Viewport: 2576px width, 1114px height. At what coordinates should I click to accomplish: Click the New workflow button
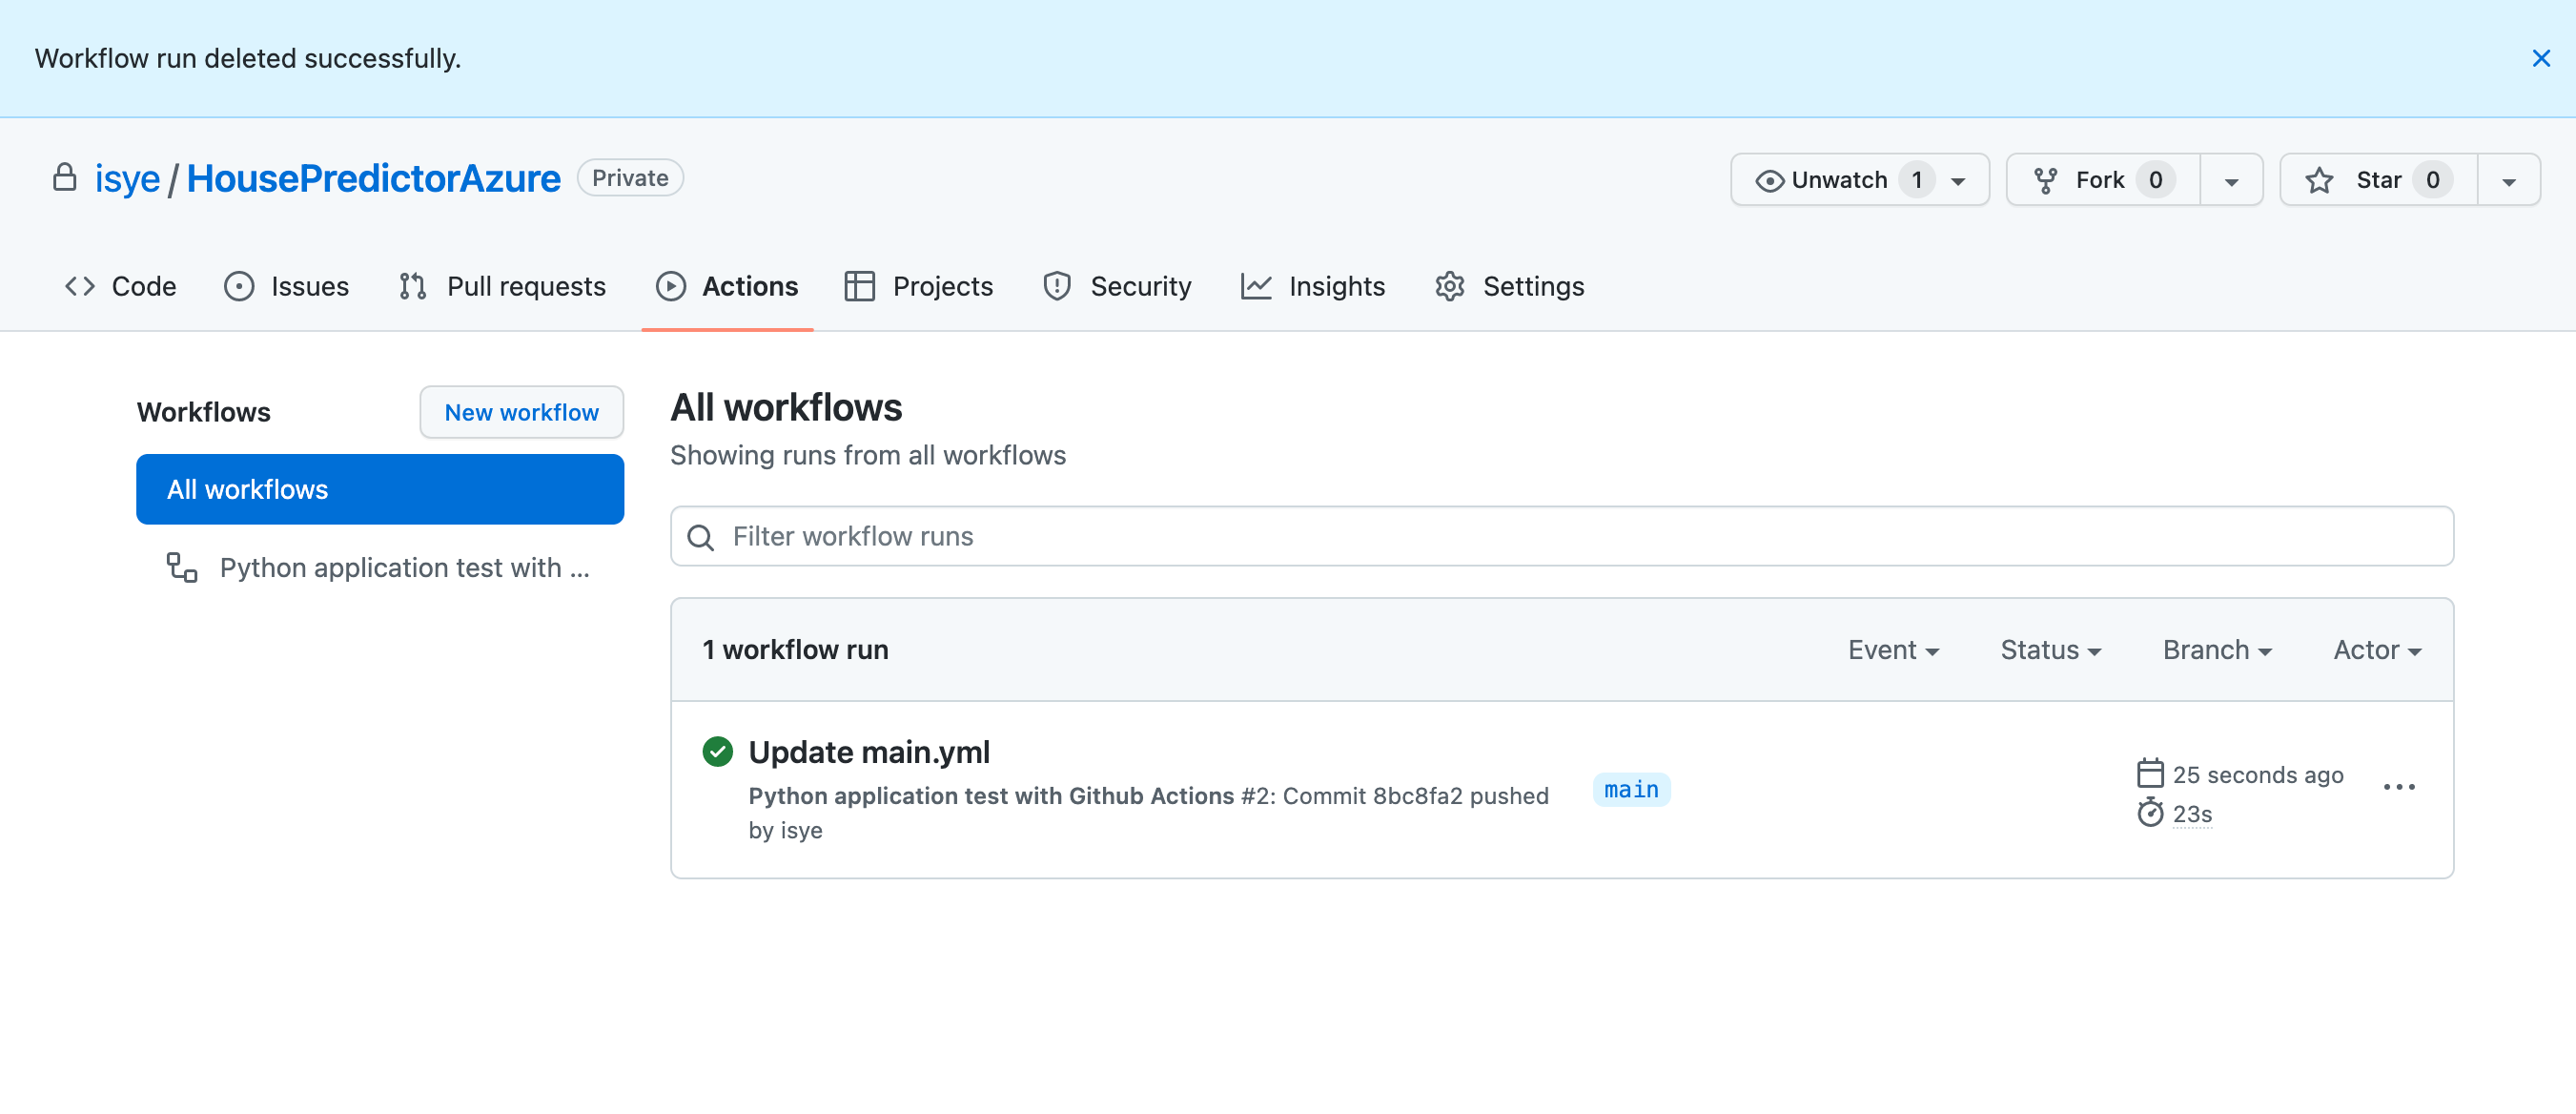tap(521, 412)
